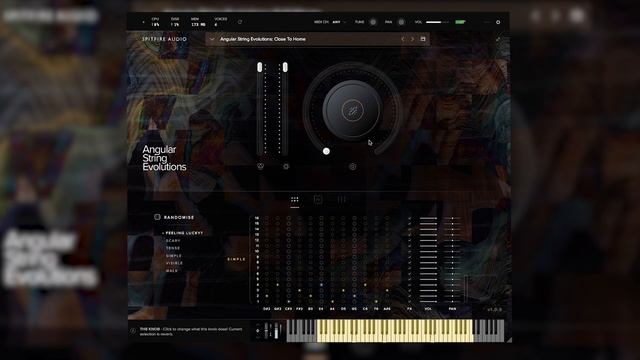
Task: Open the MIDI CH Any dropdown
Action: (x=338, y=22)
